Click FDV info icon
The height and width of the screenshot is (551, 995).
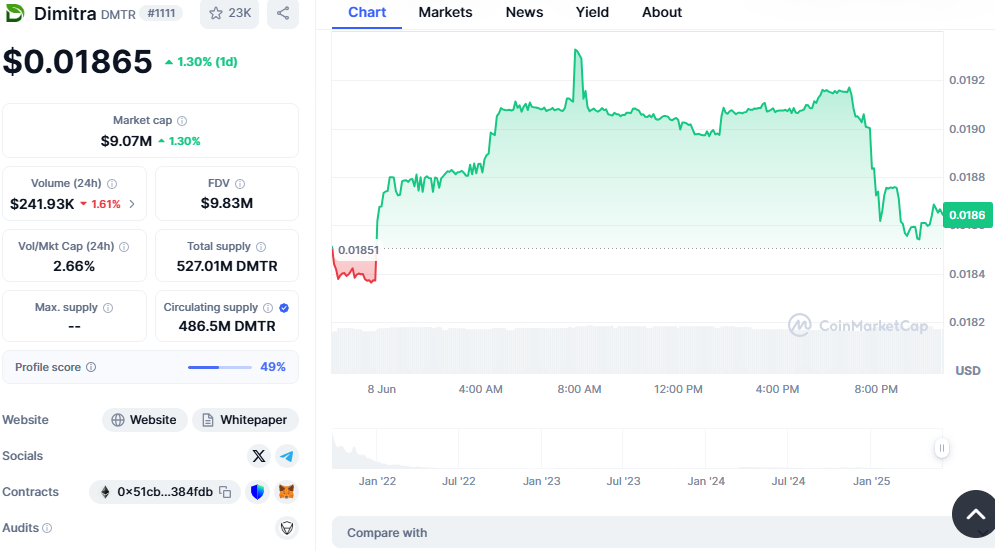pyautogui.click(x=240, y=183)
